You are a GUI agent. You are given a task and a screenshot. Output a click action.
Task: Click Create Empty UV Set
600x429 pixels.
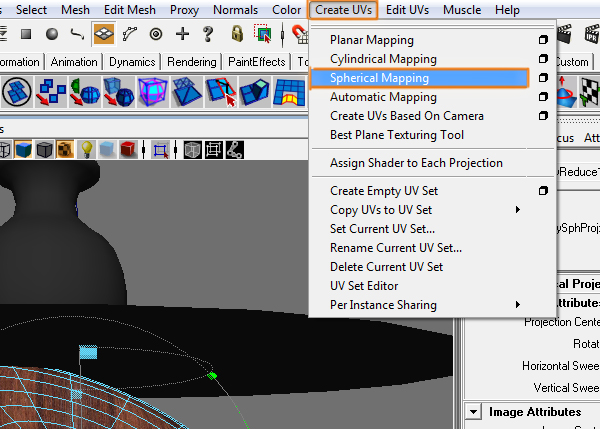384,191
